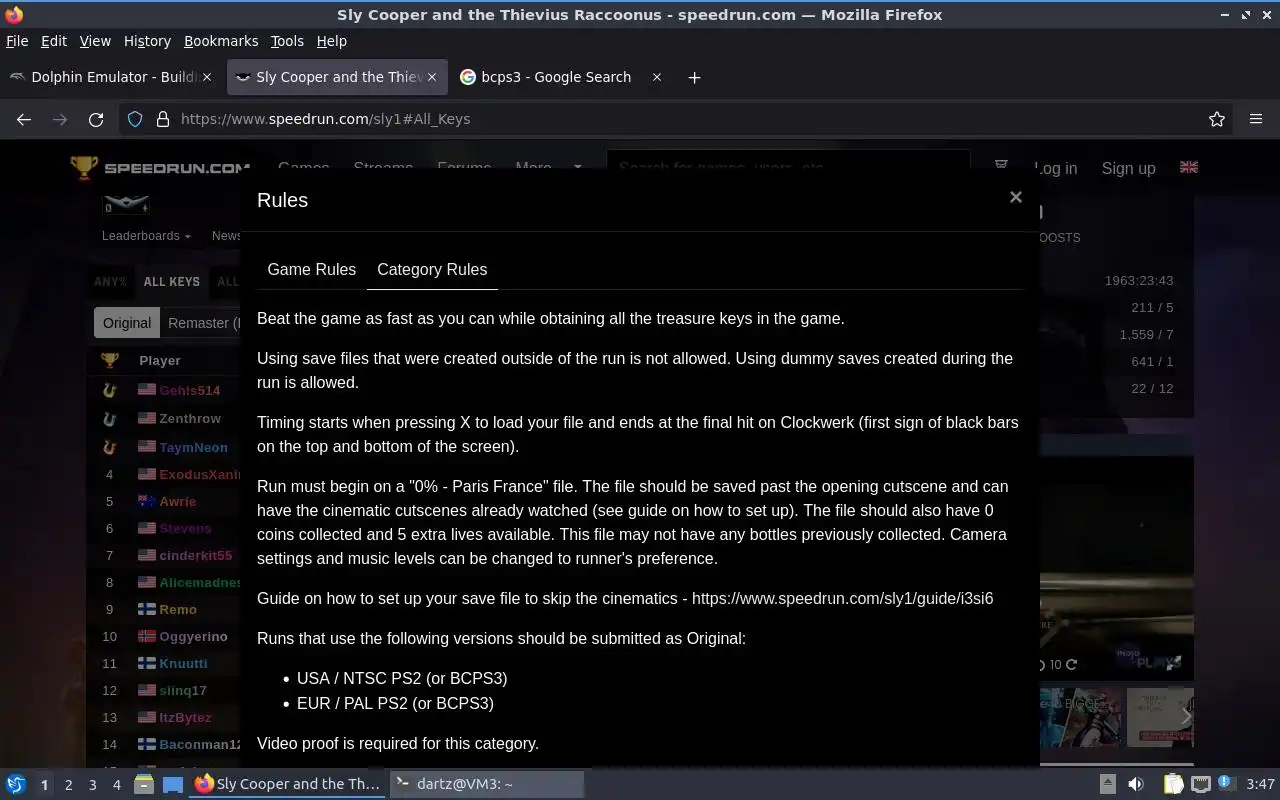The width and height of the screenshot is (1280, 800).
Task: Open the network icon in system tray
Action: (1201, 784)
